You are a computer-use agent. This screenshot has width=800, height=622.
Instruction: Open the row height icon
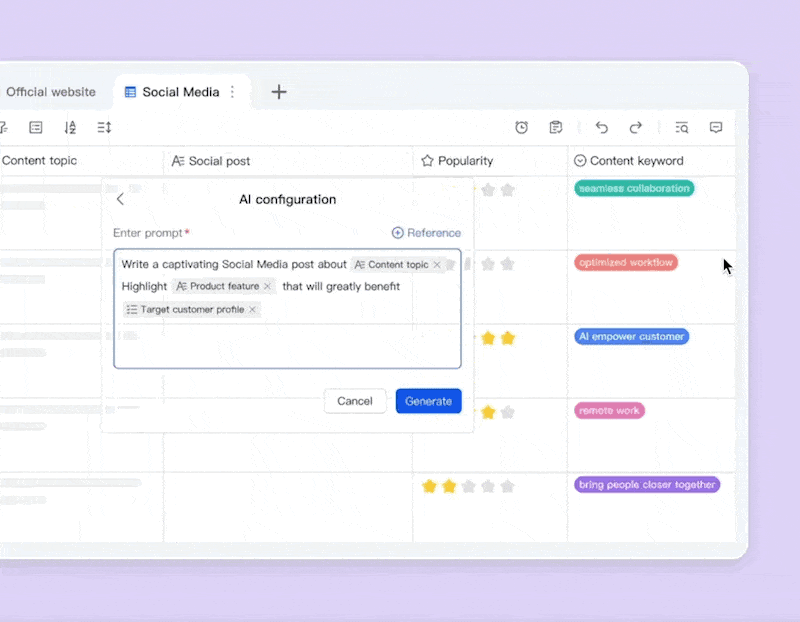tap(104, 128)
